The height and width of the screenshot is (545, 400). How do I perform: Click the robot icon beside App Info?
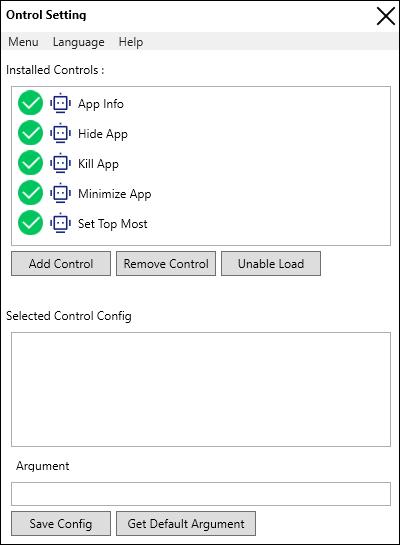click(60, 103)
